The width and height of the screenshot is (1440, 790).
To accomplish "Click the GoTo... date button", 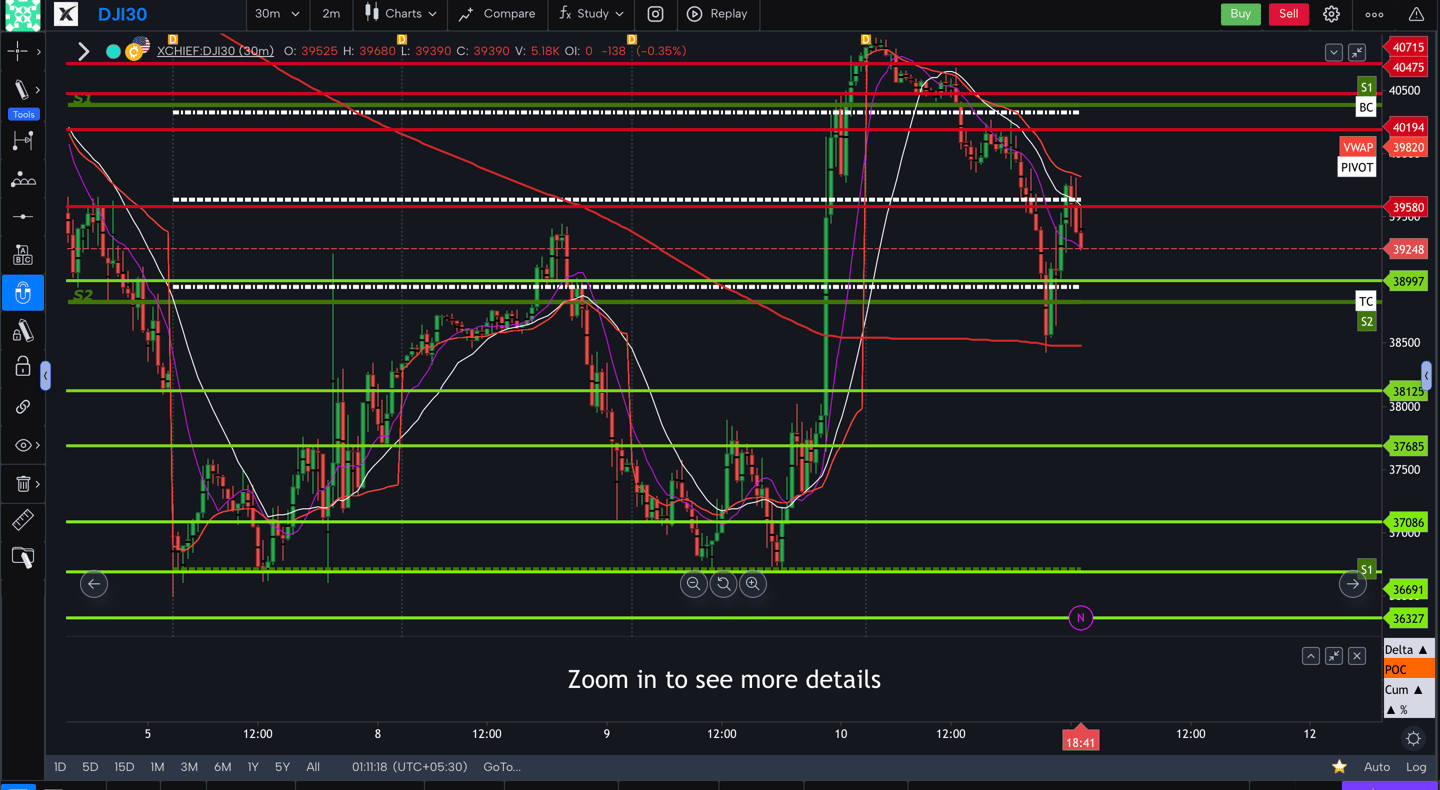I will tap(502, 767).
